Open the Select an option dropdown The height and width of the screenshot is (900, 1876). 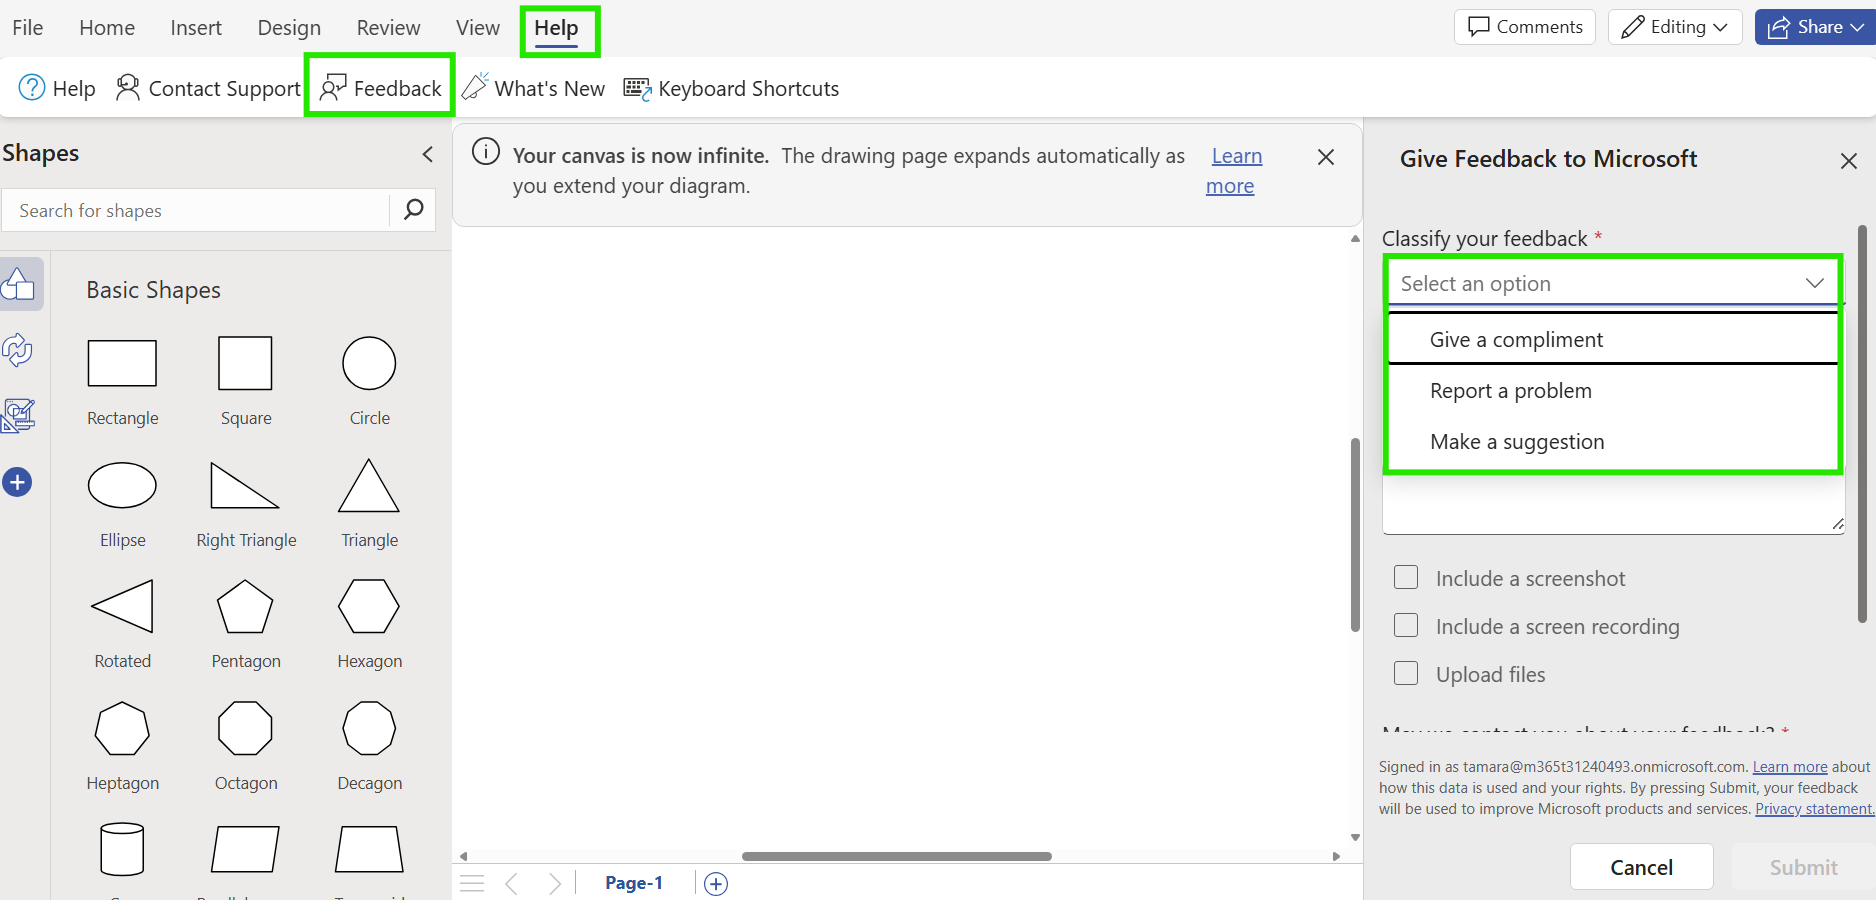pos(1612,283)
